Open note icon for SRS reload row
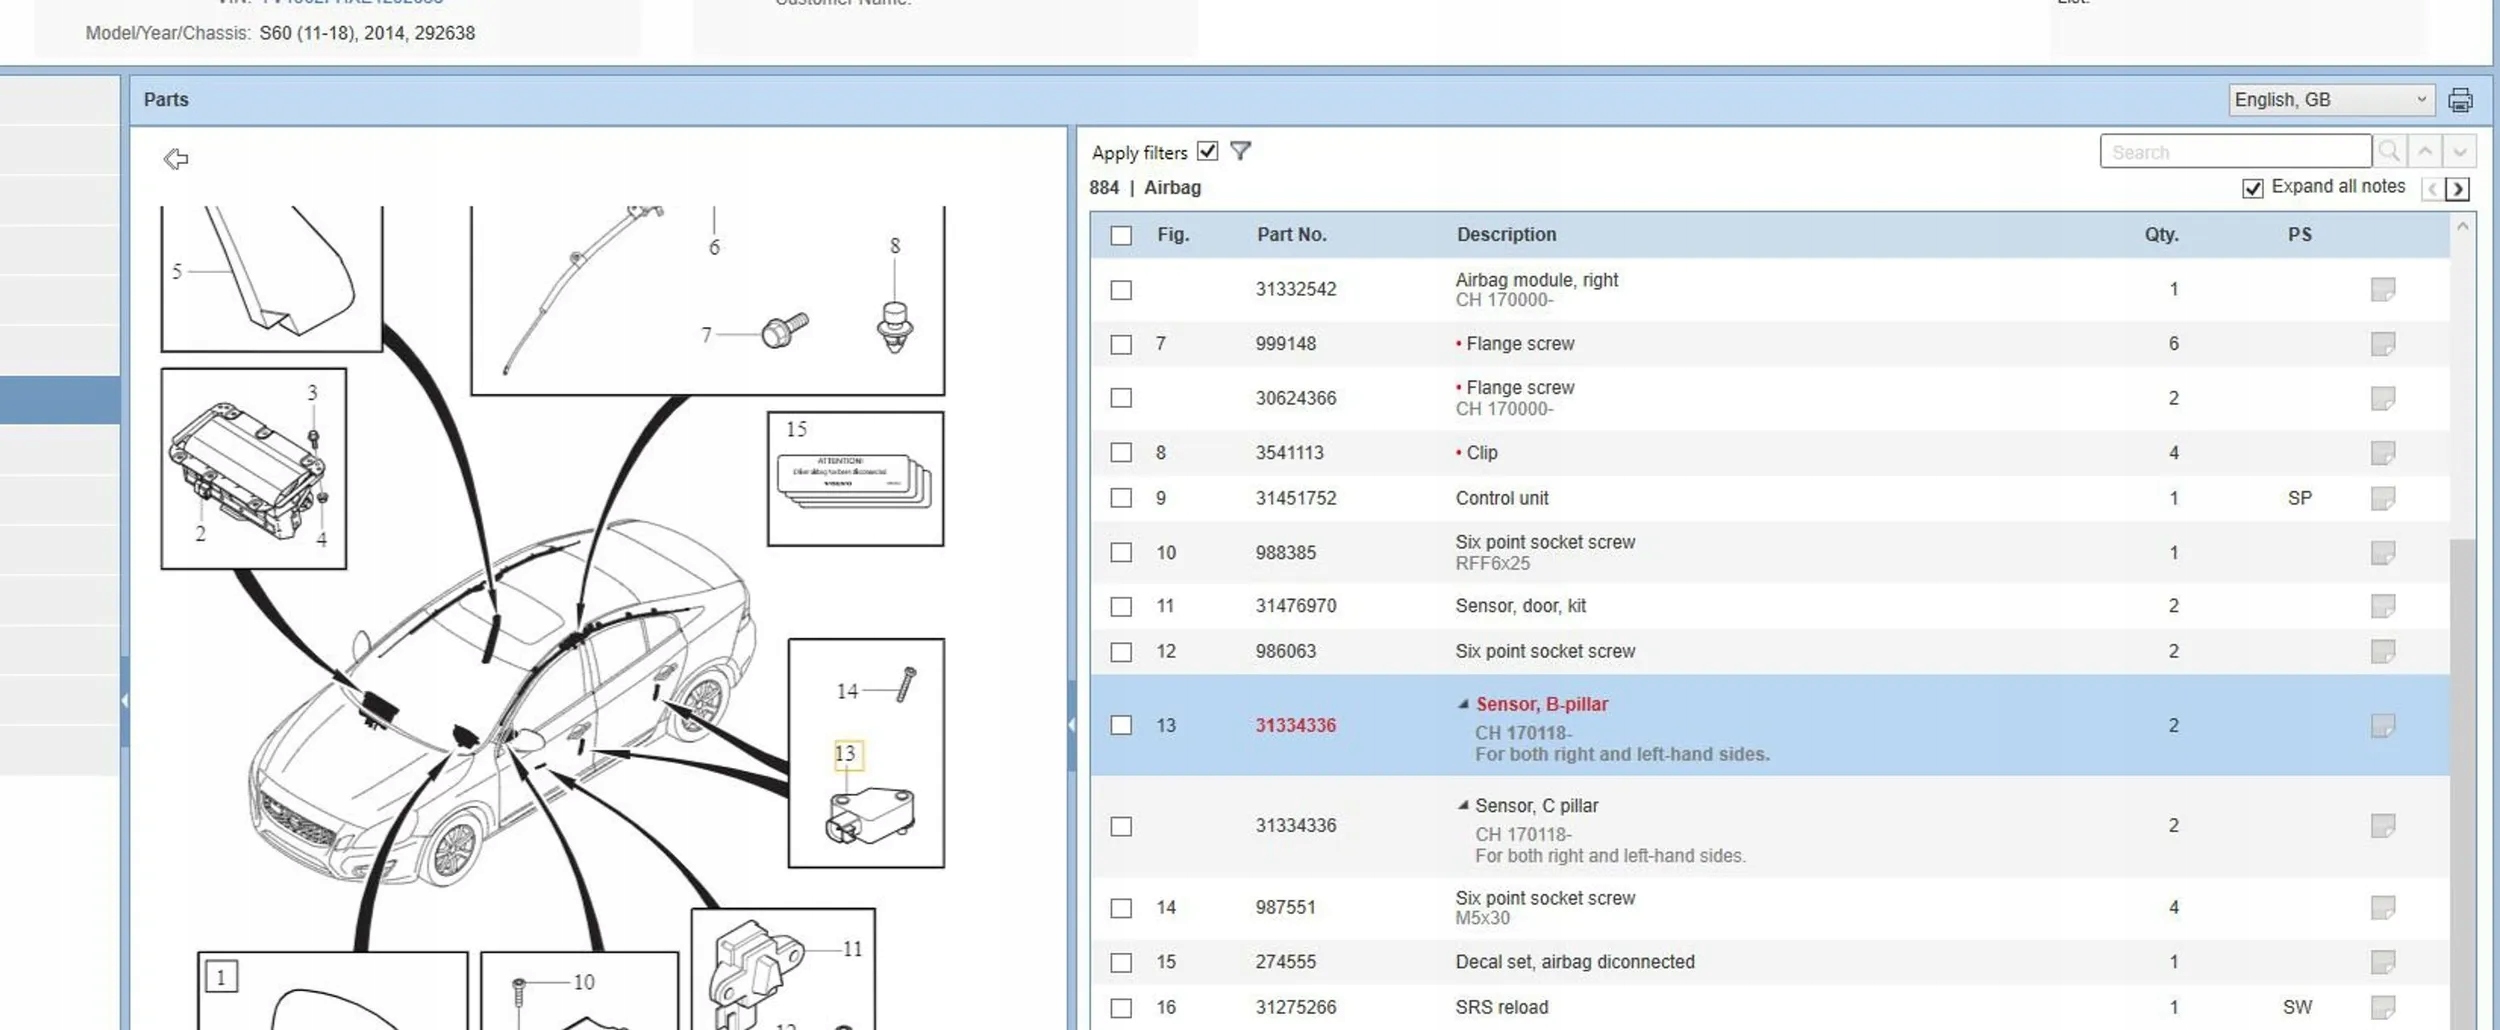Image resolution: width=2500 pixels, height=1030 pixels. (2383, 1008)
